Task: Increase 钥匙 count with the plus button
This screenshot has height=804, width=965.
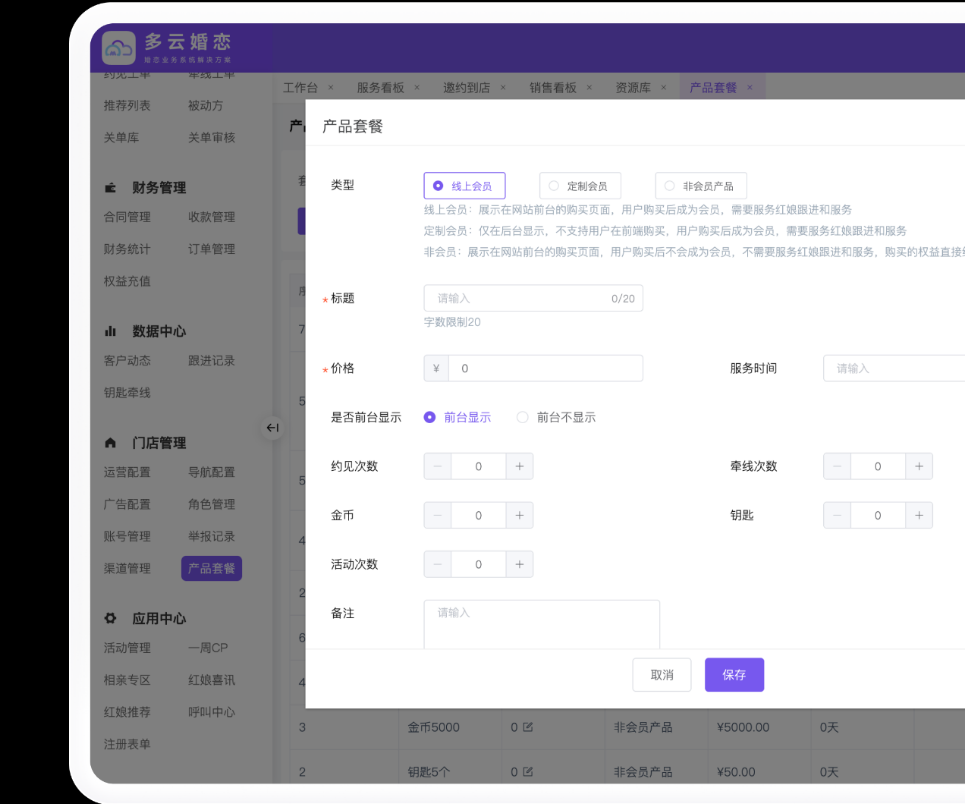Action: 918,515
